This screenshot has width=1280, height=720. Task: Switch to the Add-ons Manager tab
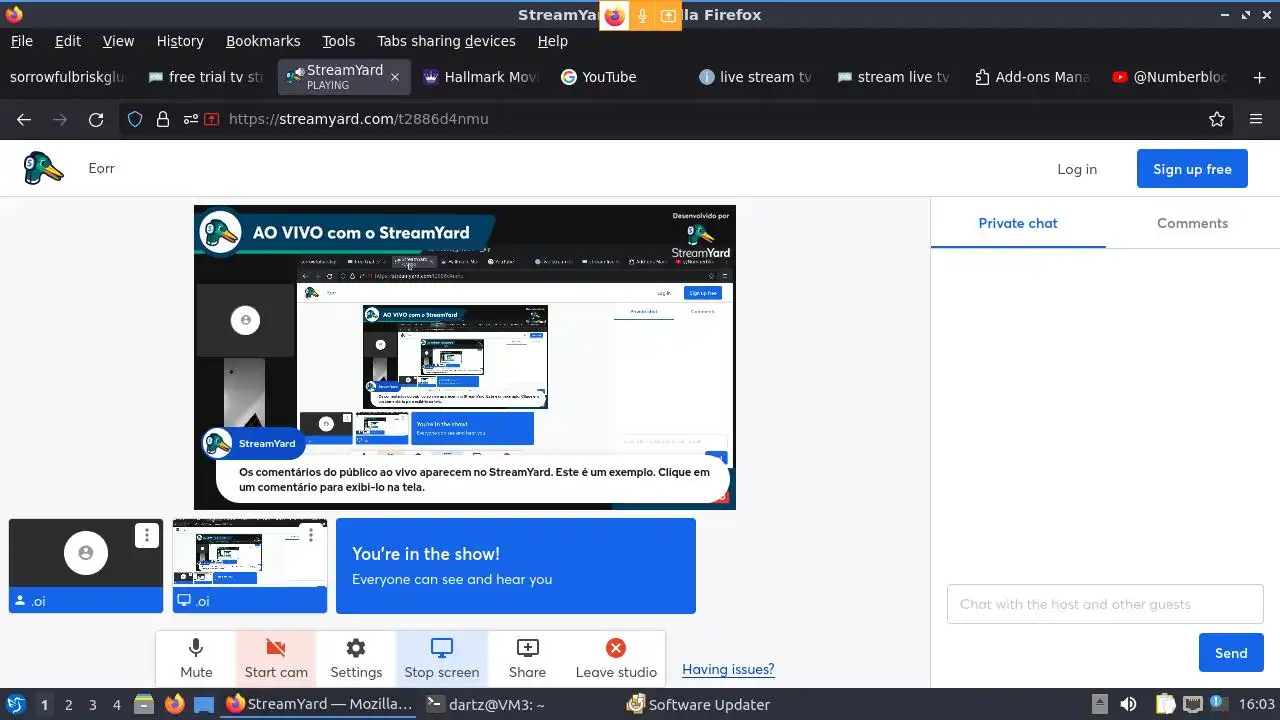(1031, 77)
